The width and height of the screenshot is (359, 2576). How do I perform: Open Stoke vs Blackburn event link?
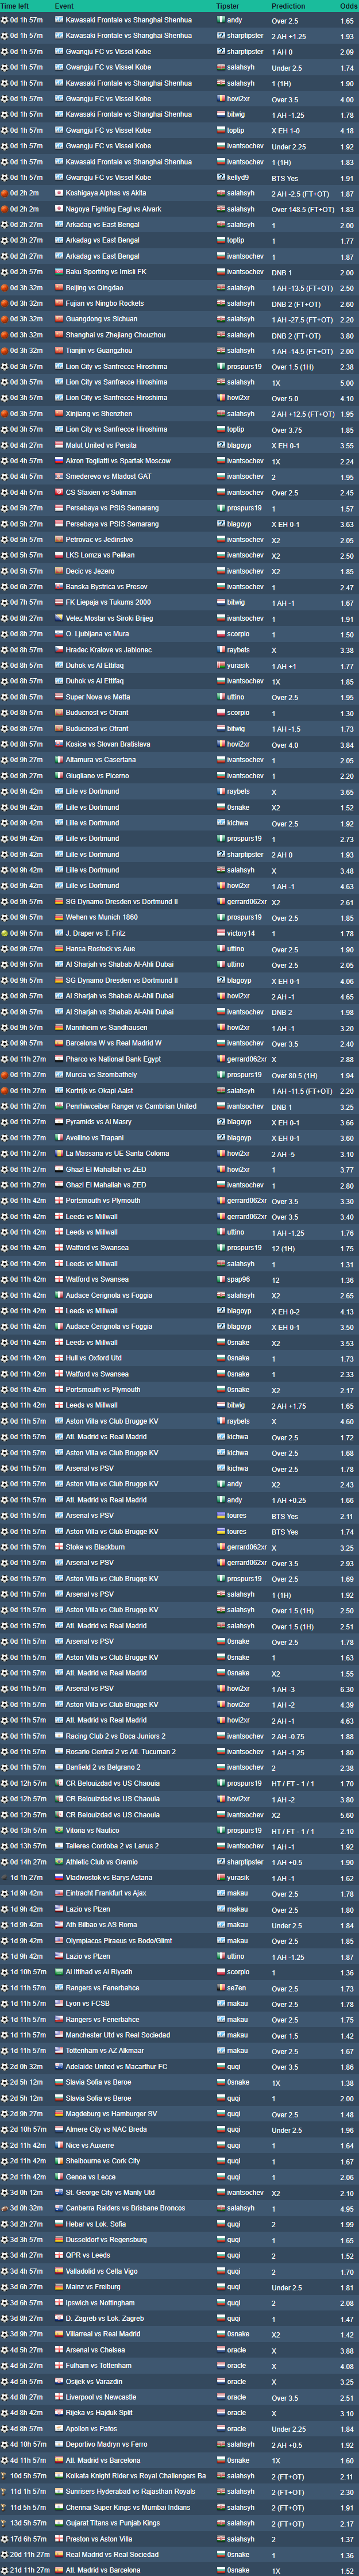coord(96,1547)
